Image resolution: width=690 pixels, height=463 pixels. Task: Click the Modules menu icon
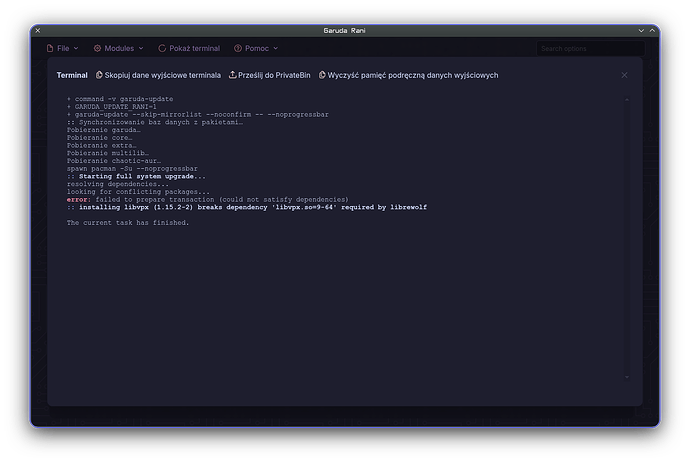[97, 48]
